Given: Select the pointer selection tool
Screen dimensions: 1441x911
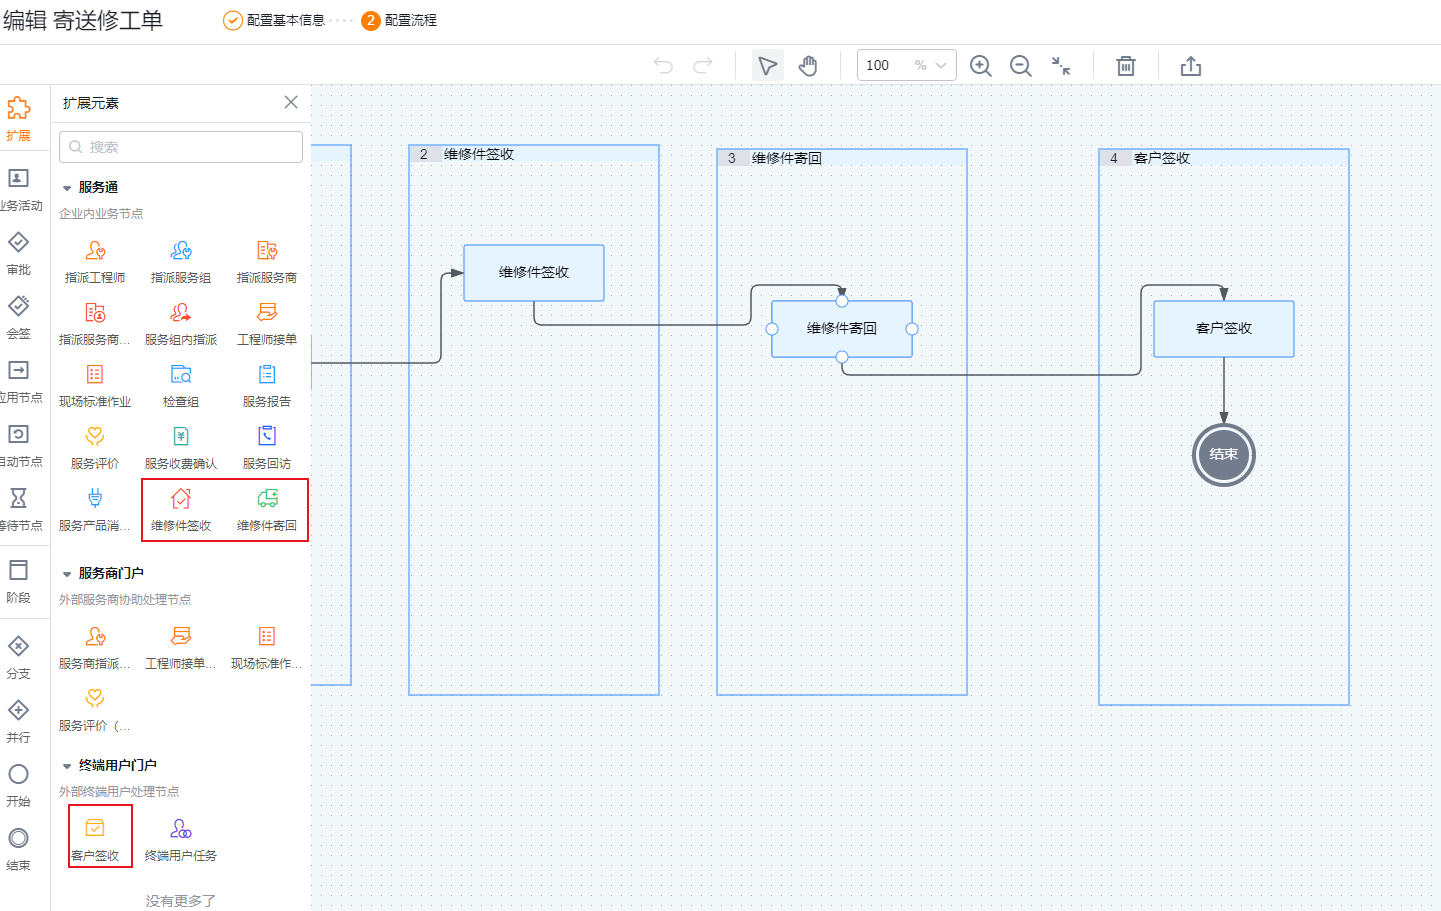Looking at the screenshot, I should click(767, 66).
